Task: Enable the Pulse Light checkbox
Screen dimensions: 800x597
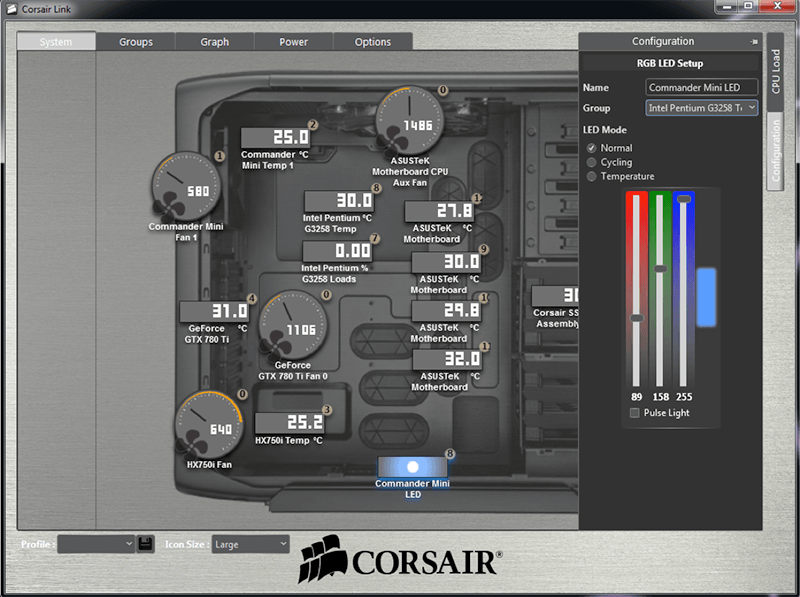Action: click(635, 413)
